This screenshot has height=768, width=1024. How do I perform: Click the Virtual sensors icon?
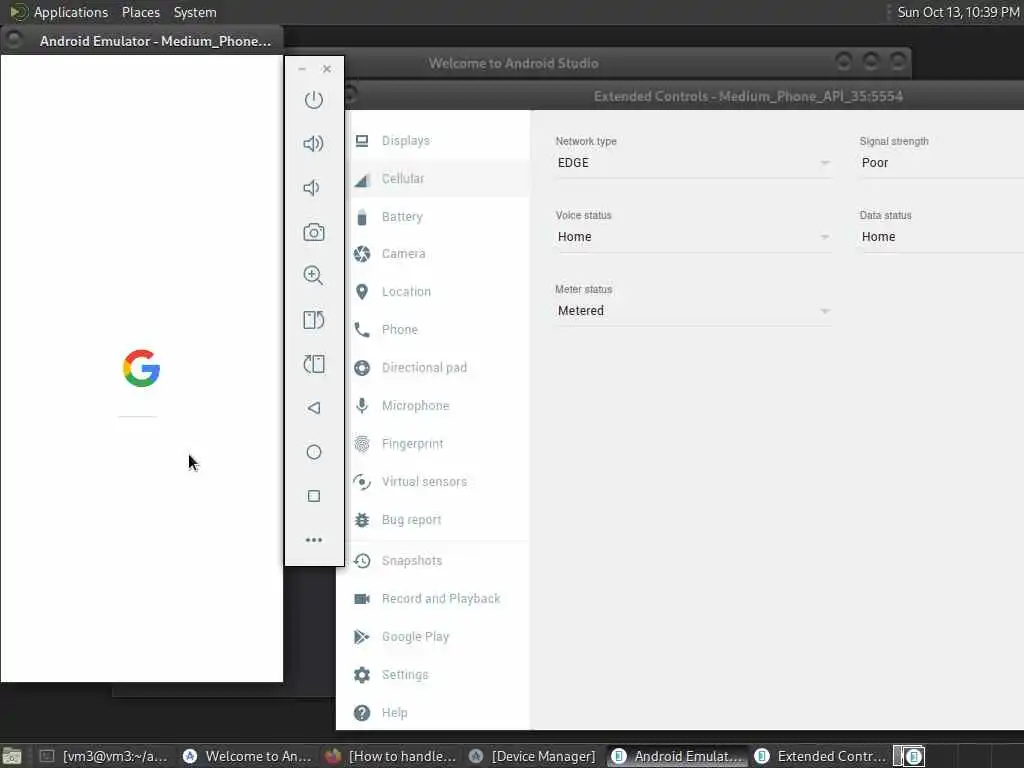click(362, 482)
